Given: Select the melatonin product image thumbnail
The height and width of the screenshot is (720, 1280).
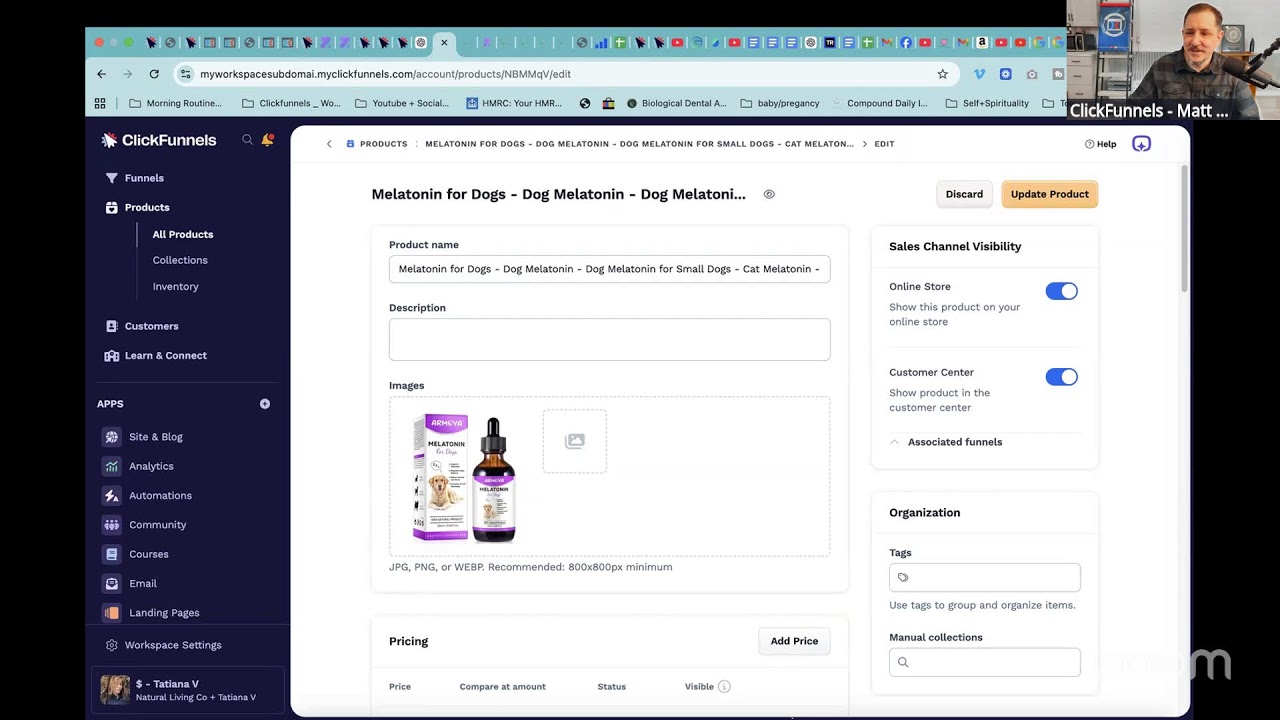Looking at the screenshot, I should (465, 478).
